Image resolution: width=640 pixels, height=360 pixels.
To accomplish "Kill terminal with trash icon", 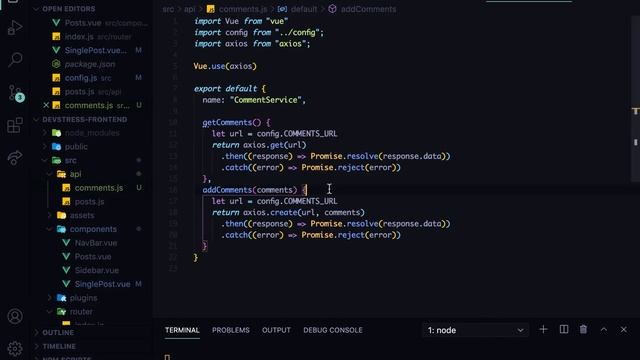I will 583,329.
